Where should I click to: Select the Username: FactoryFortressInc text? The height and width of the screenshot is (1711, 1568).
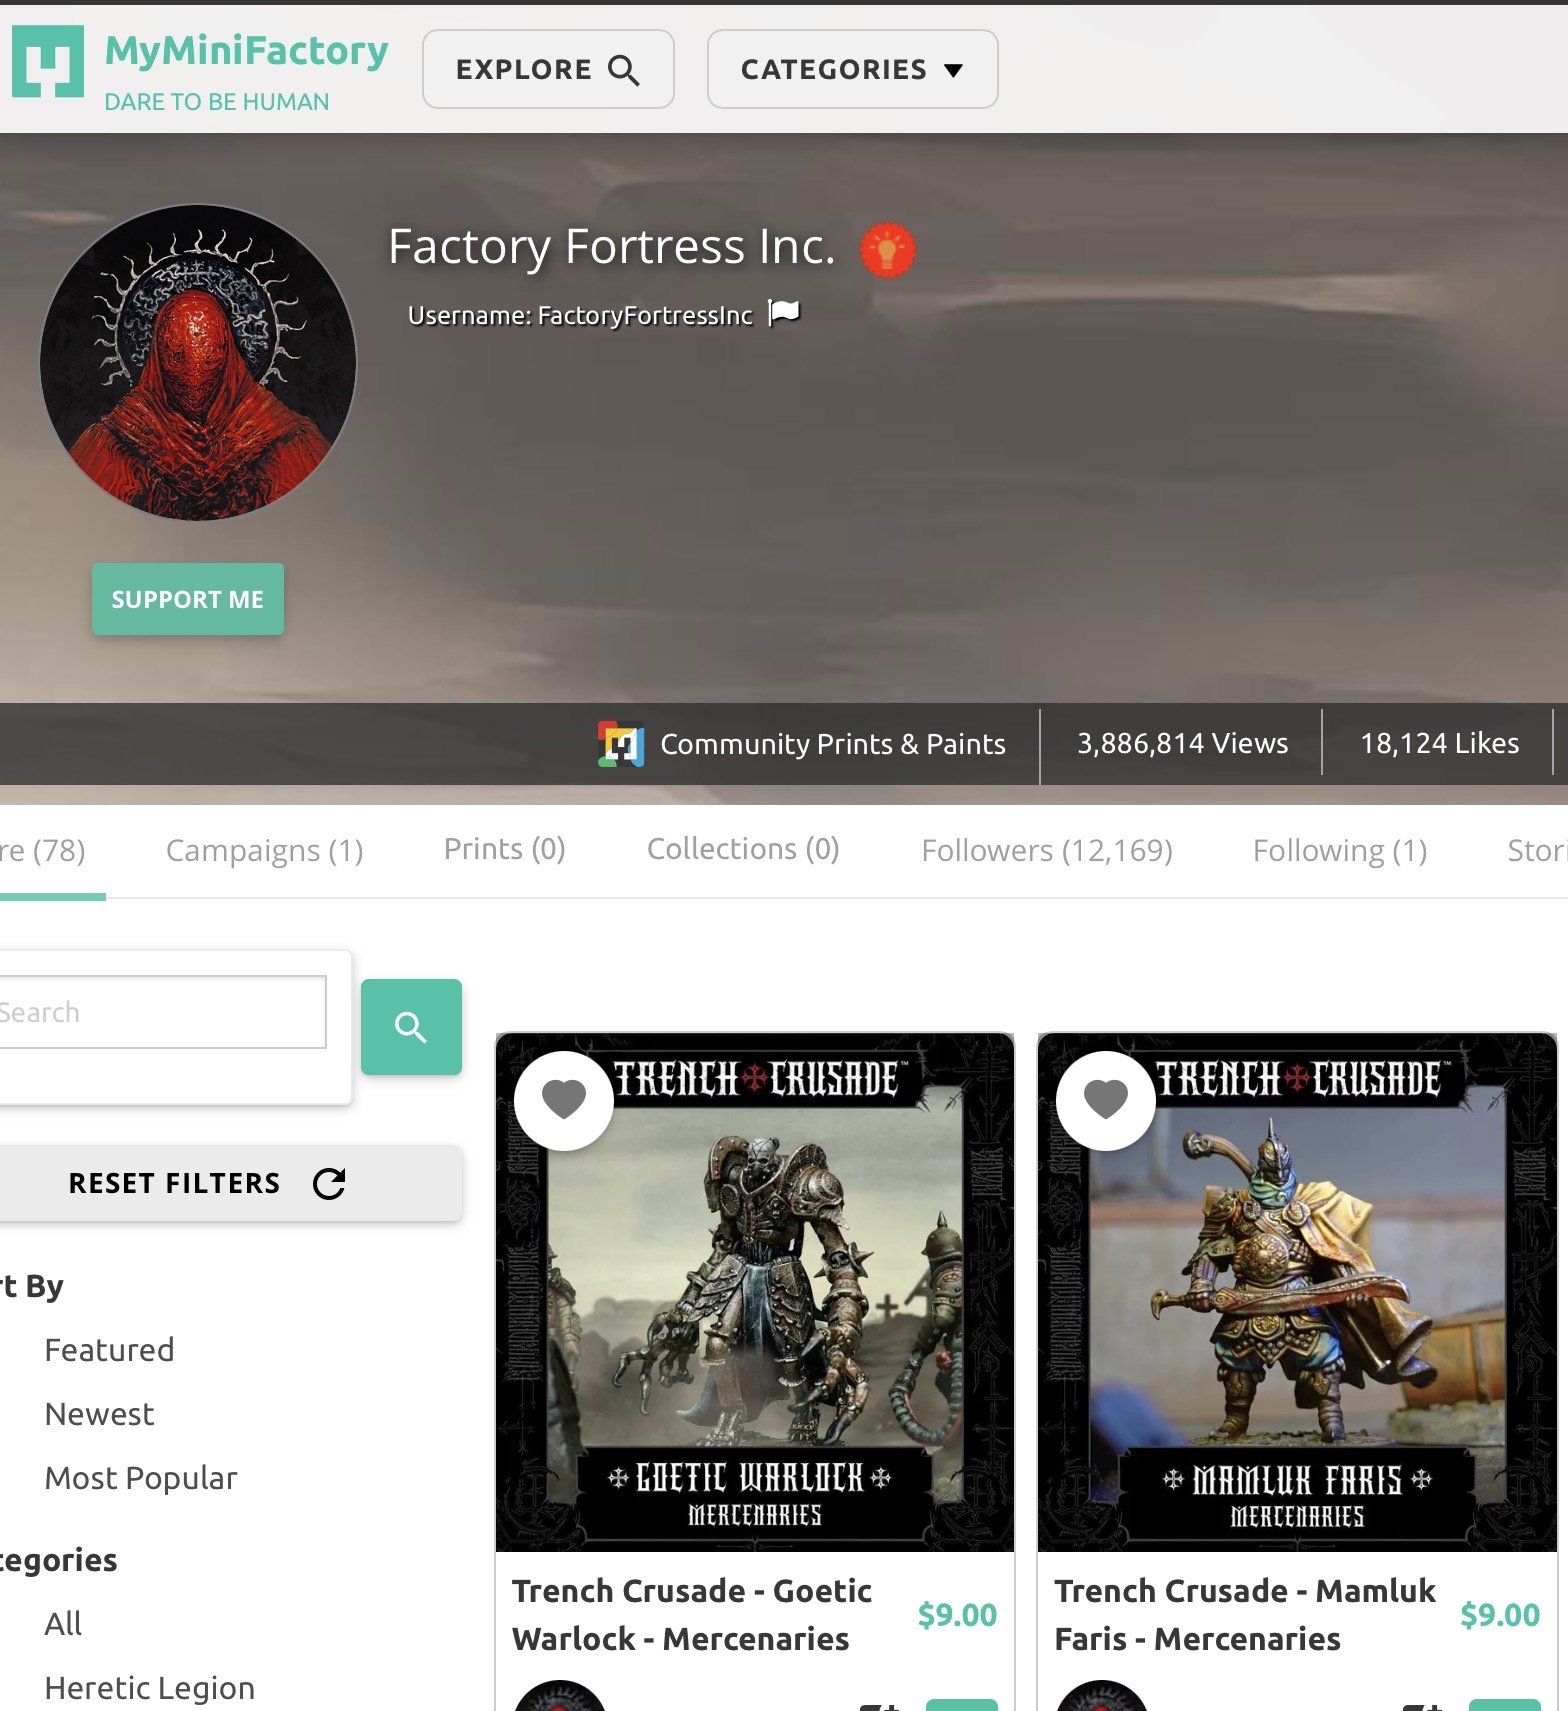580,315
